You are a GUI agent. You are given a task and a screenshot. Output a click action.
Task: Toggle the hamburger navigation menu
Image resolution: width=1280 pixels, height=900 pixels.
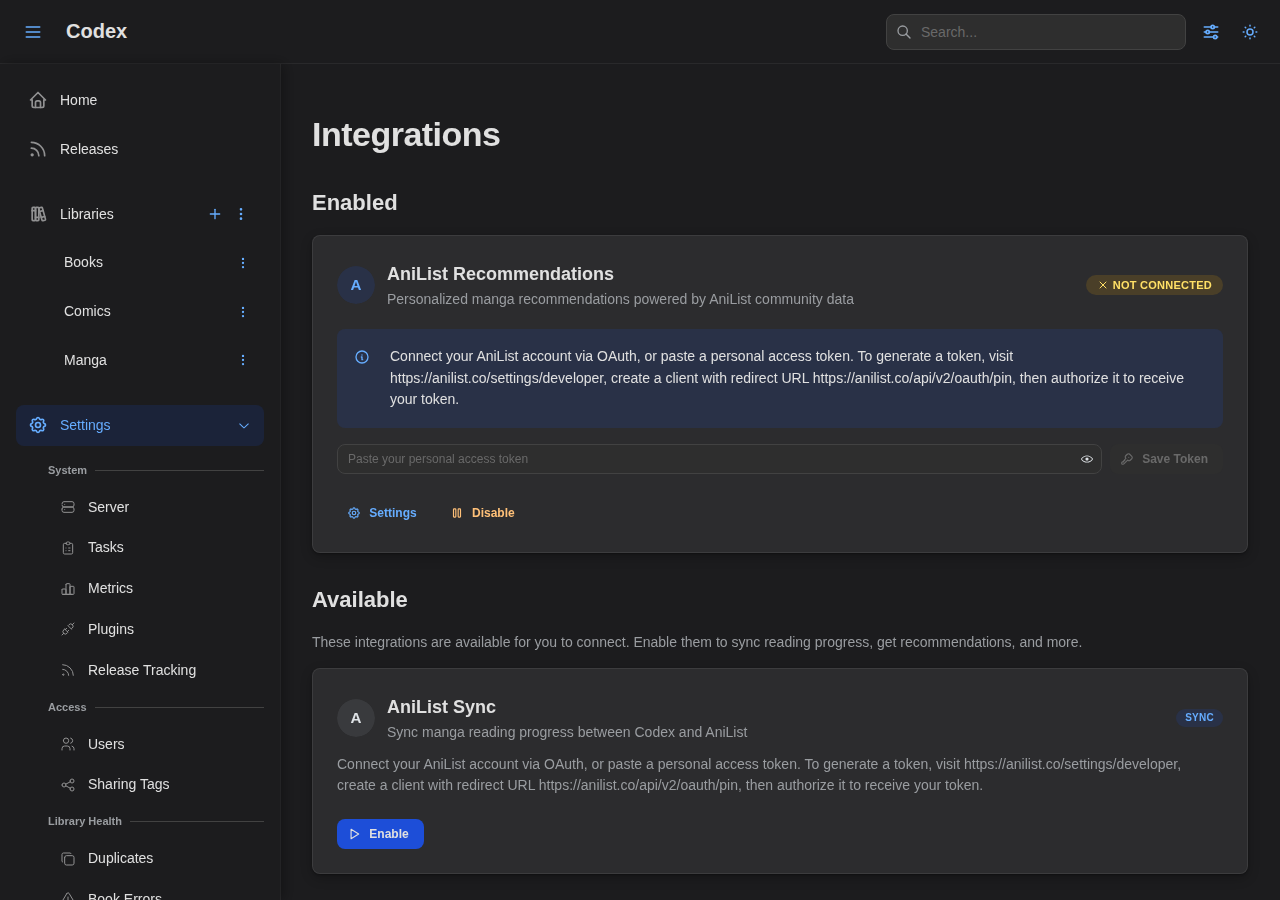(33, 32)
